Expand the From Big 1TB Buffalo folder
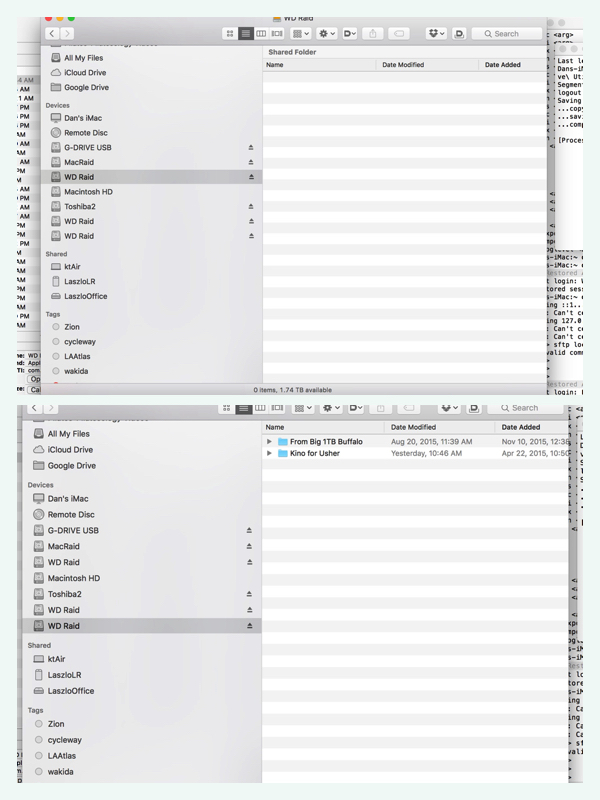This screenshot has width=600, height=800. coord(269,442)
